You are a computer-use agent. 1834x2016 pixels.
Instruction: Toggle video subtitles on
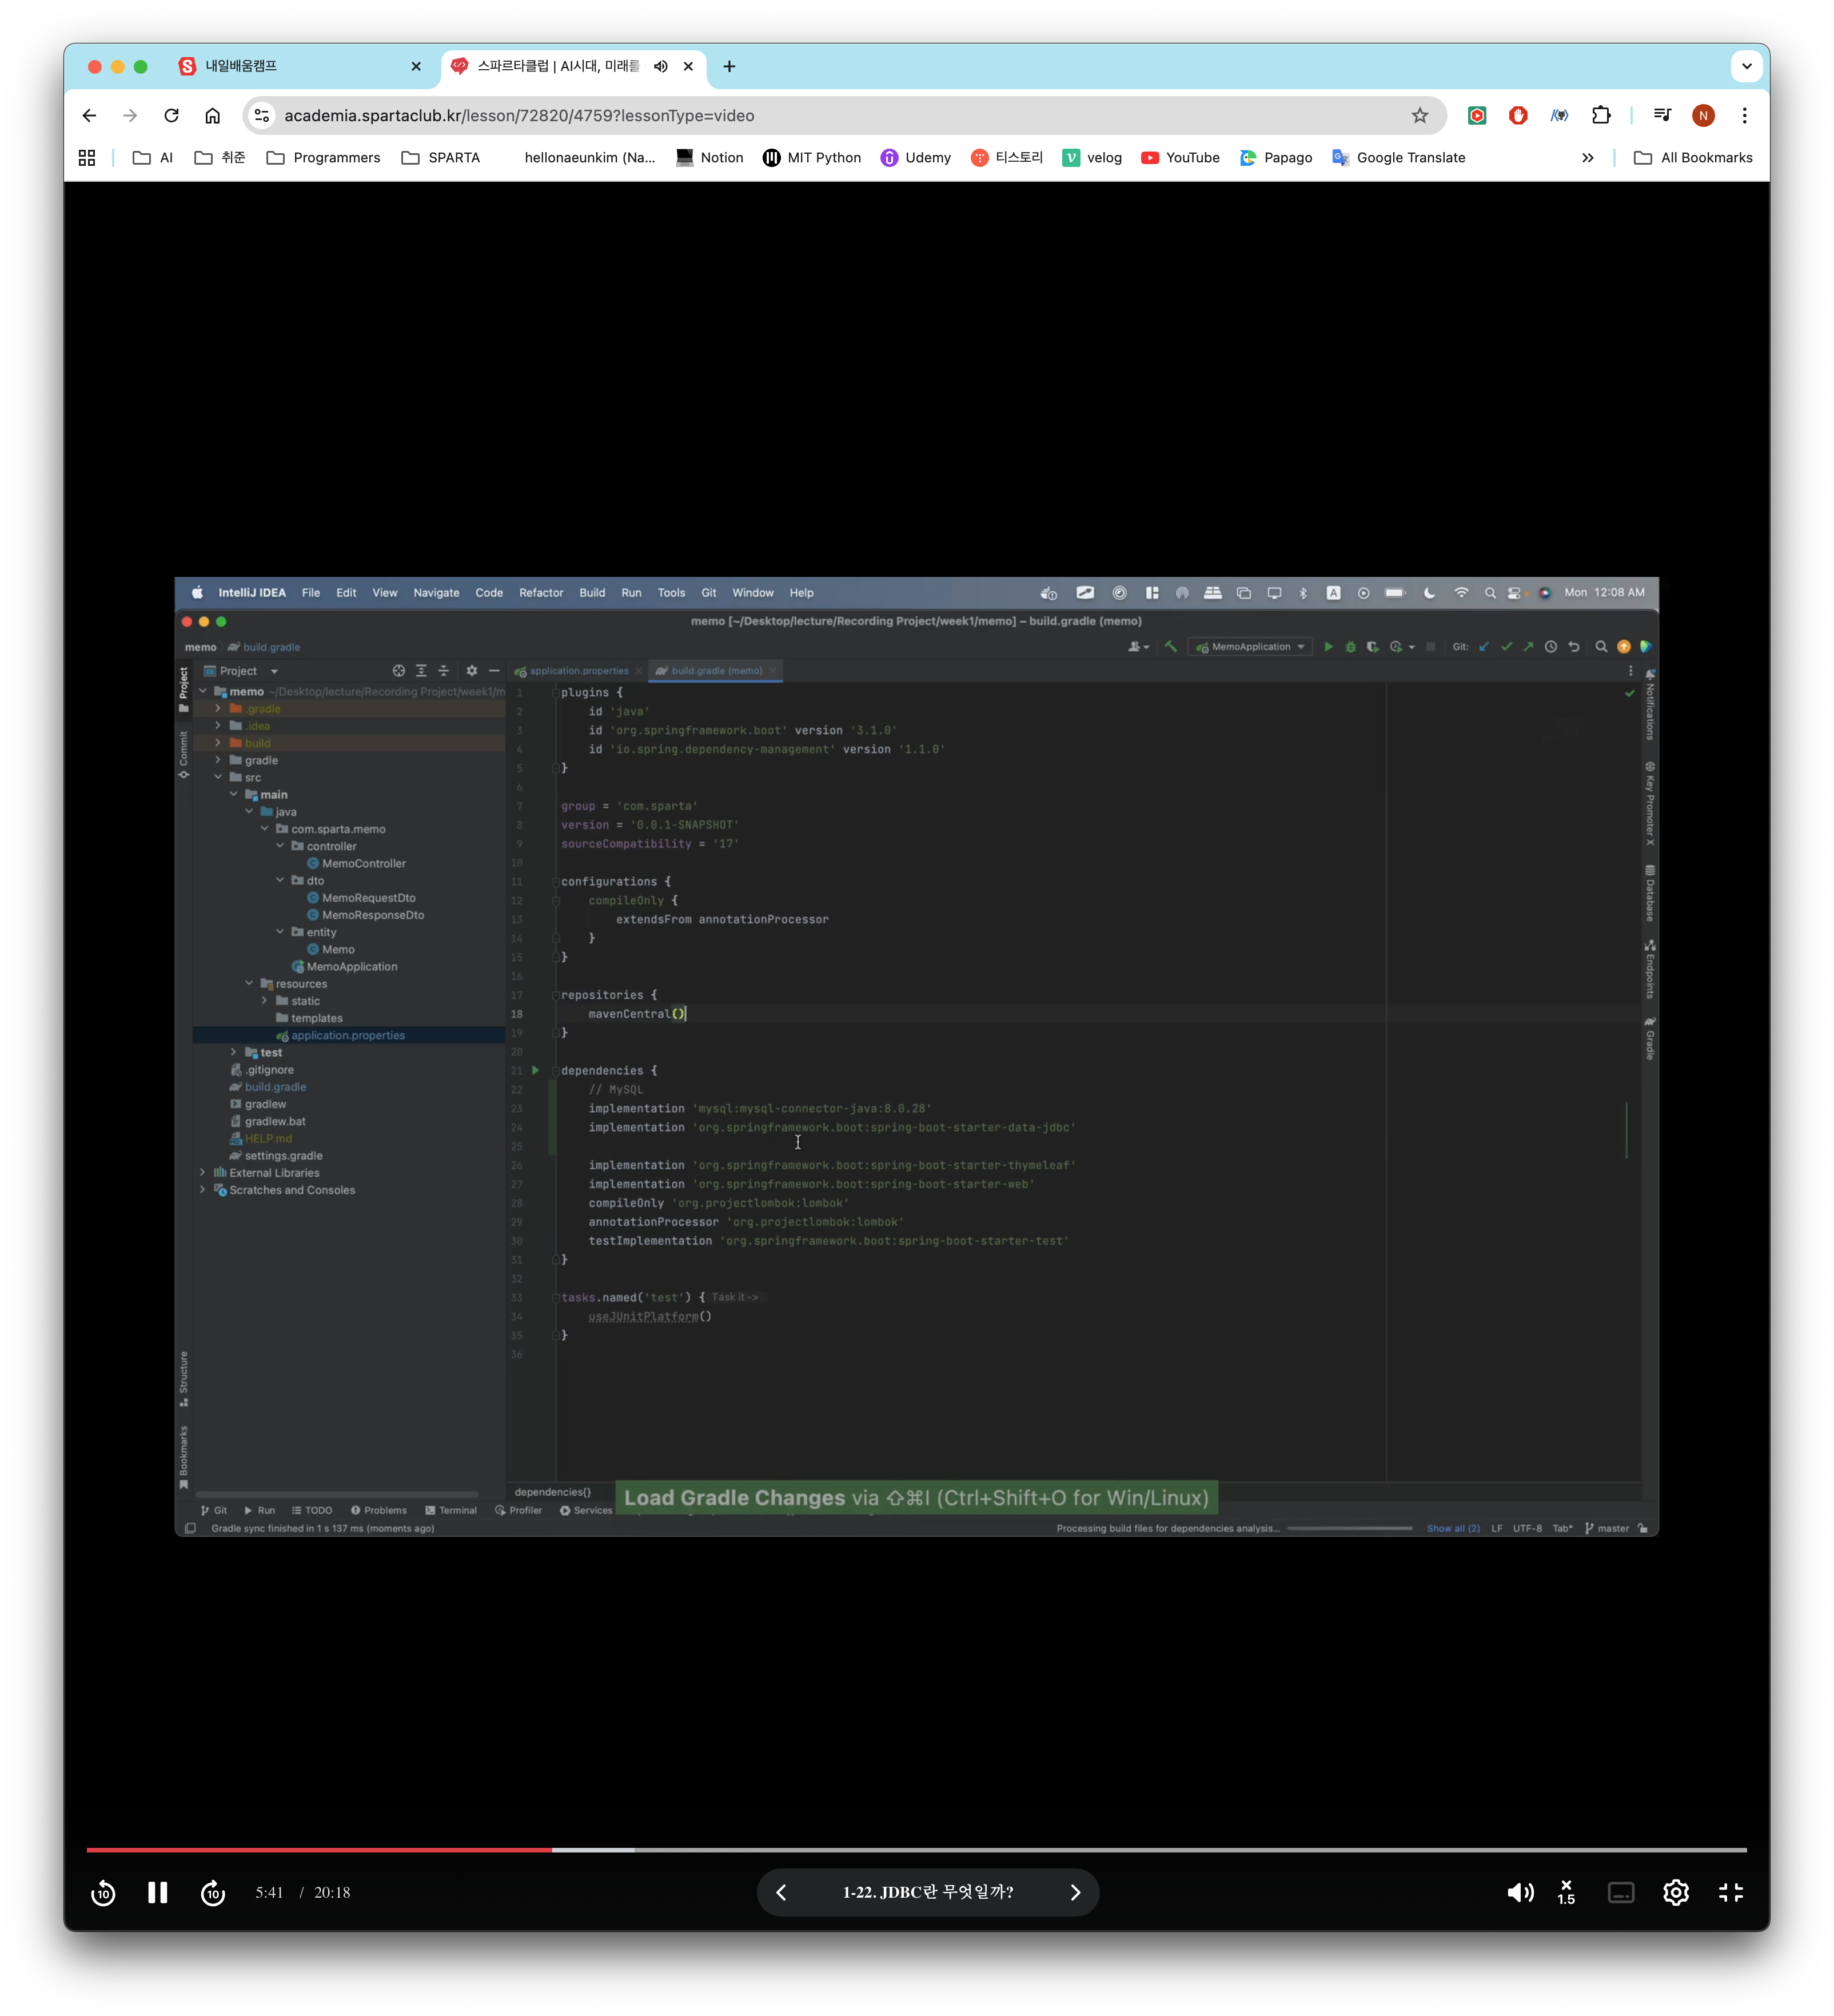1621,1892
